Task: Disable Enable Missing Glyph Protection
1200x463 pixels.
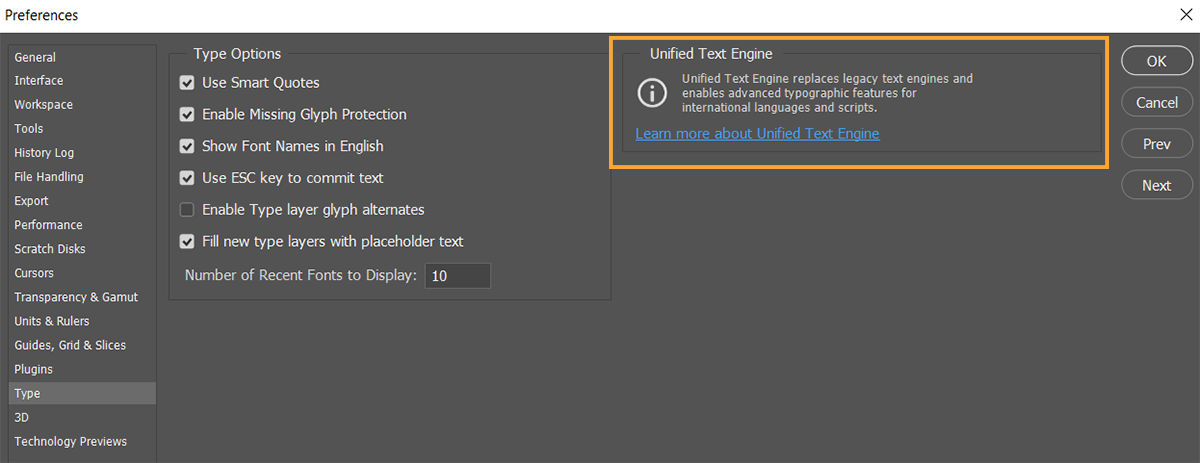Action: (x=187, y=115)
